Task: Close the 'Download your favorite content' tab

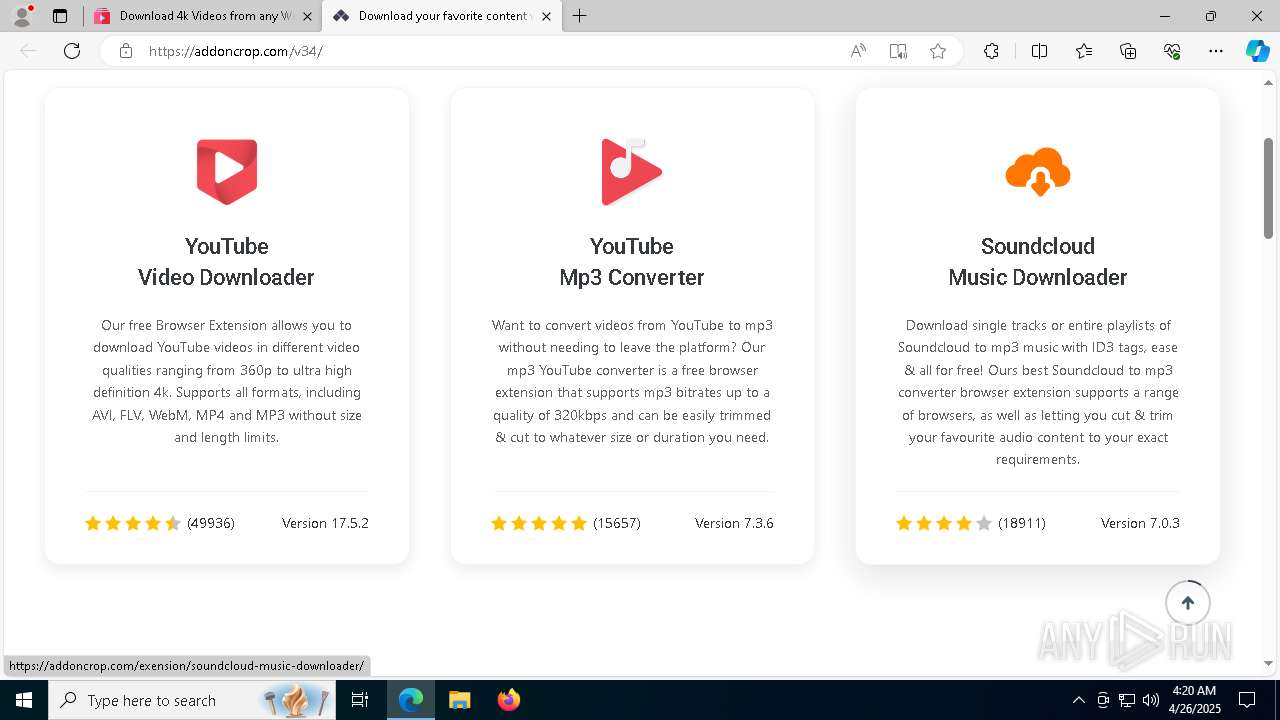Action: tap(546, 16)
